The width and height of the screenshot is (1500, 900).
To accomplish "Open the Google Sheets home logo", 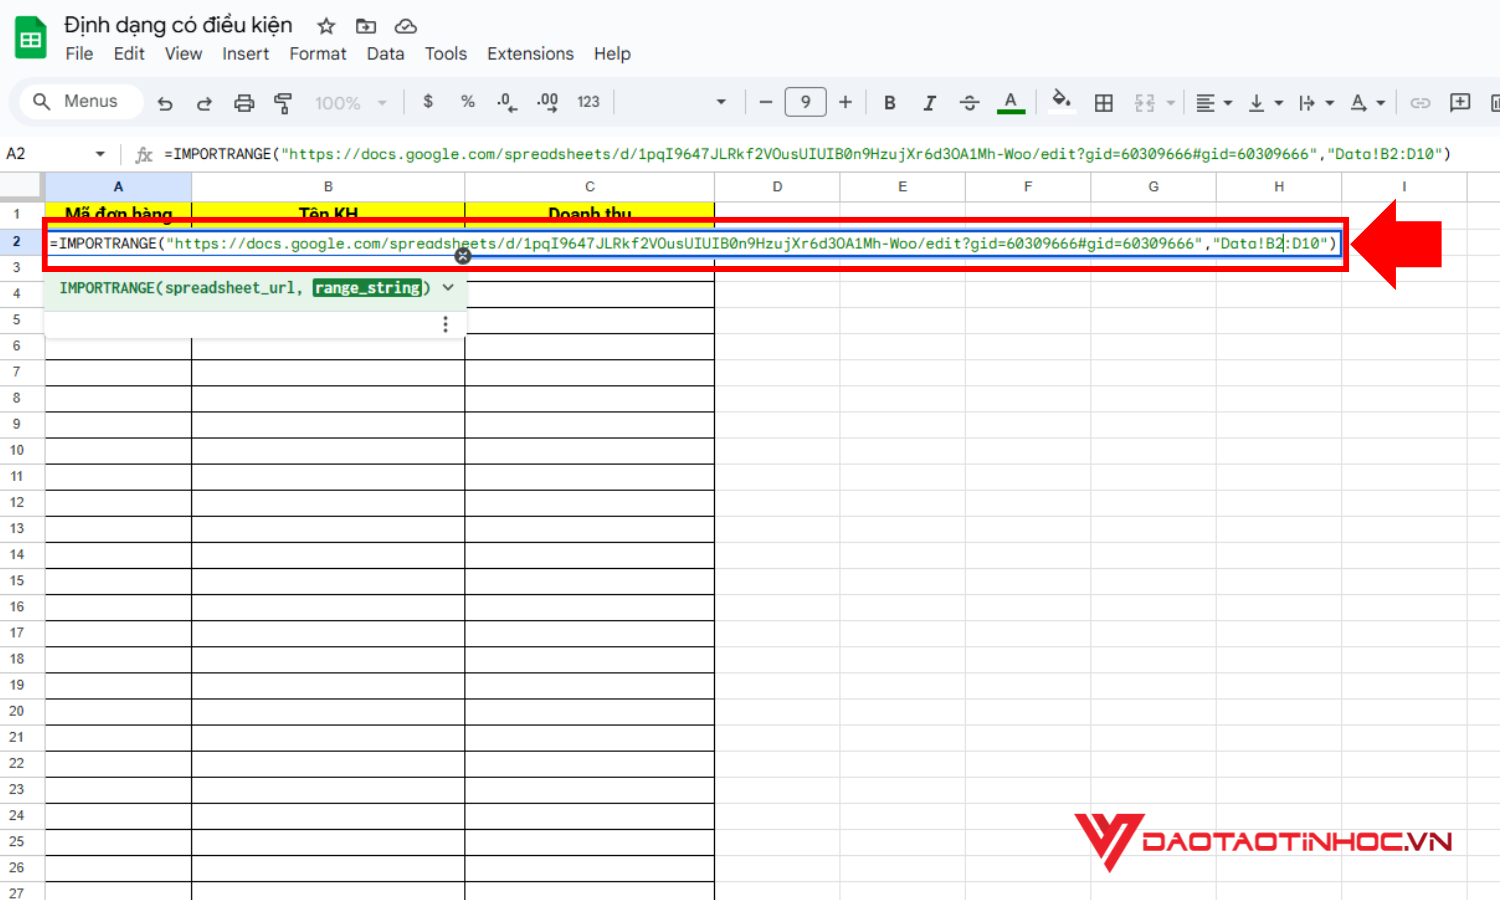I will pos(31,39).
